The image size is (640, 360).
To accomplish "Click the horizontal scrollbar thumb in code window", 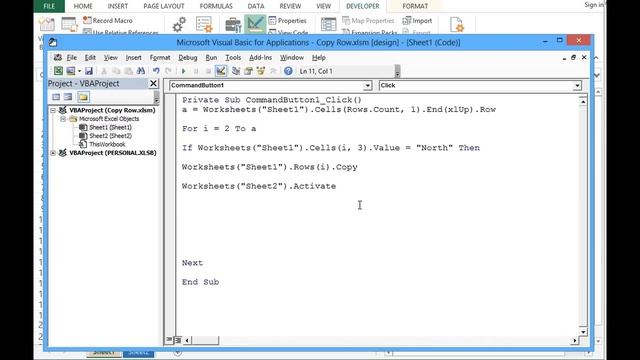I will tap(205, 340).
